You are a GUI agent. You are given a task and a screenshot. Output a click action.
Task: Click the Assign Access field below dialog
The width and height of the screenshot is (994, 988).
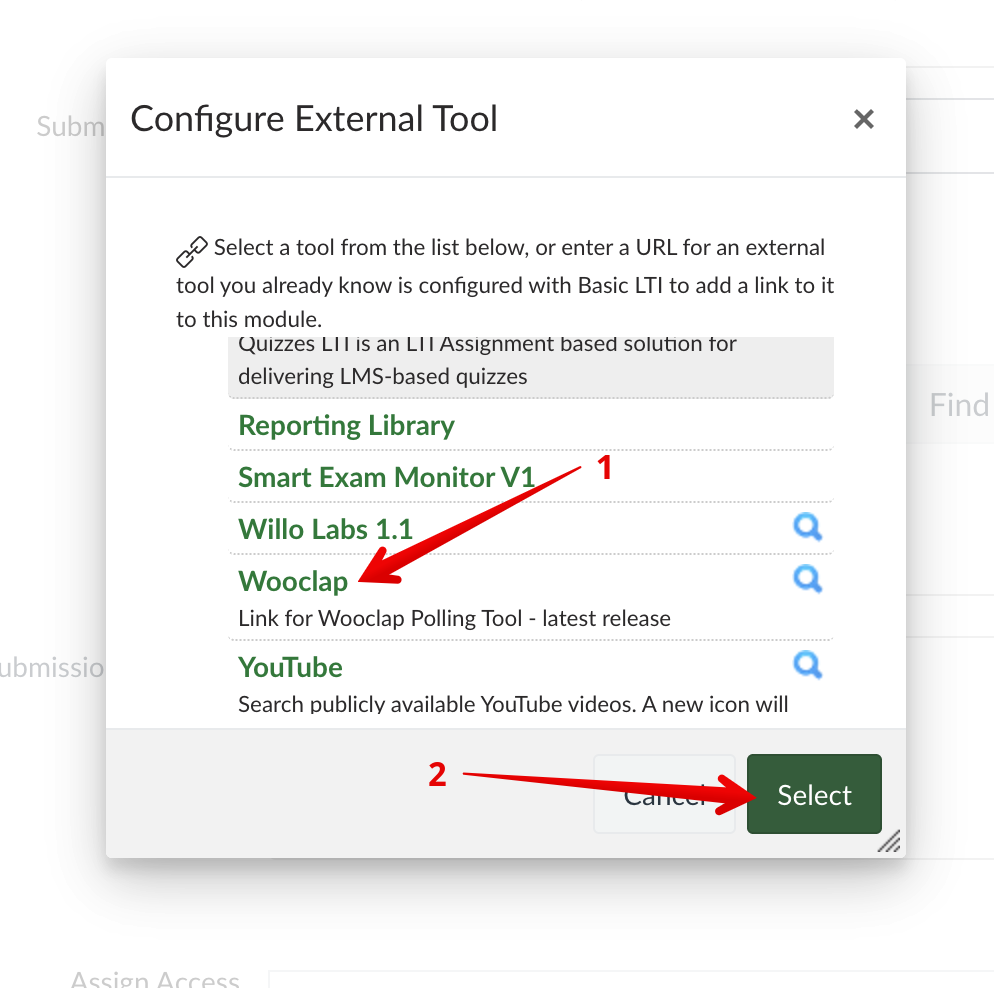coord(630,979)
